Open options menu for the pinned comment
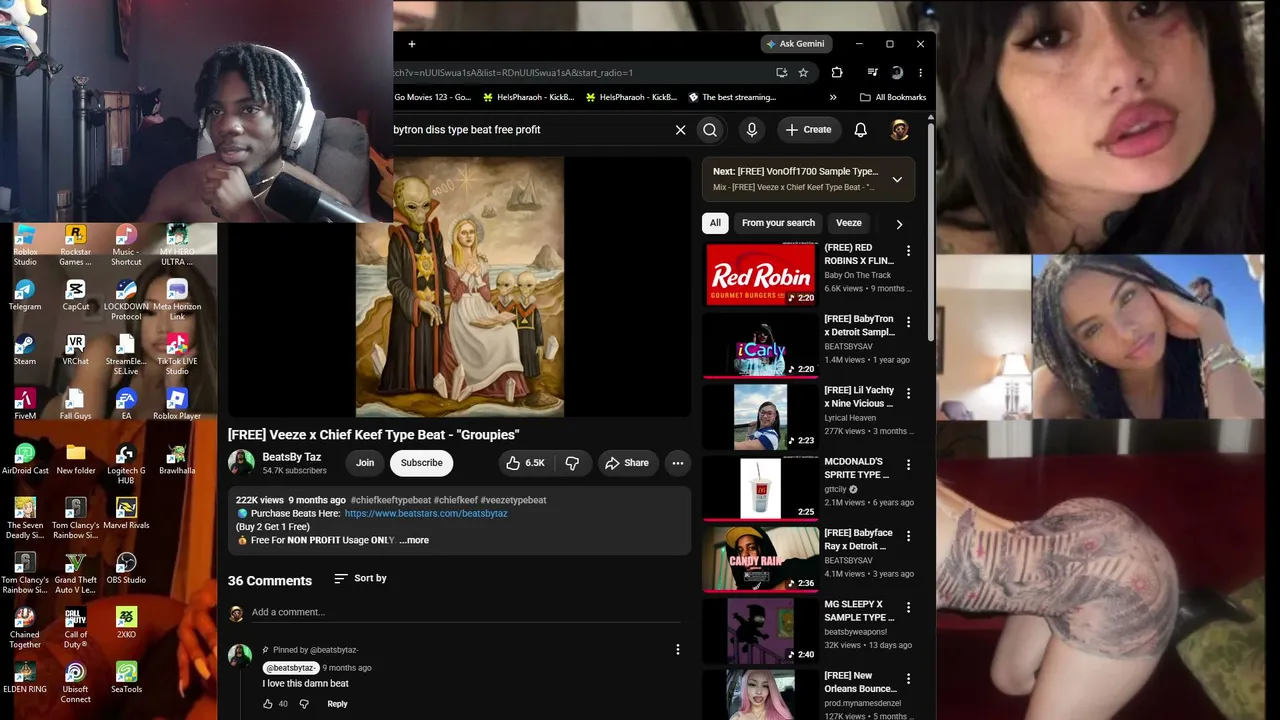The image size is (1280, 720). point(677,650)
